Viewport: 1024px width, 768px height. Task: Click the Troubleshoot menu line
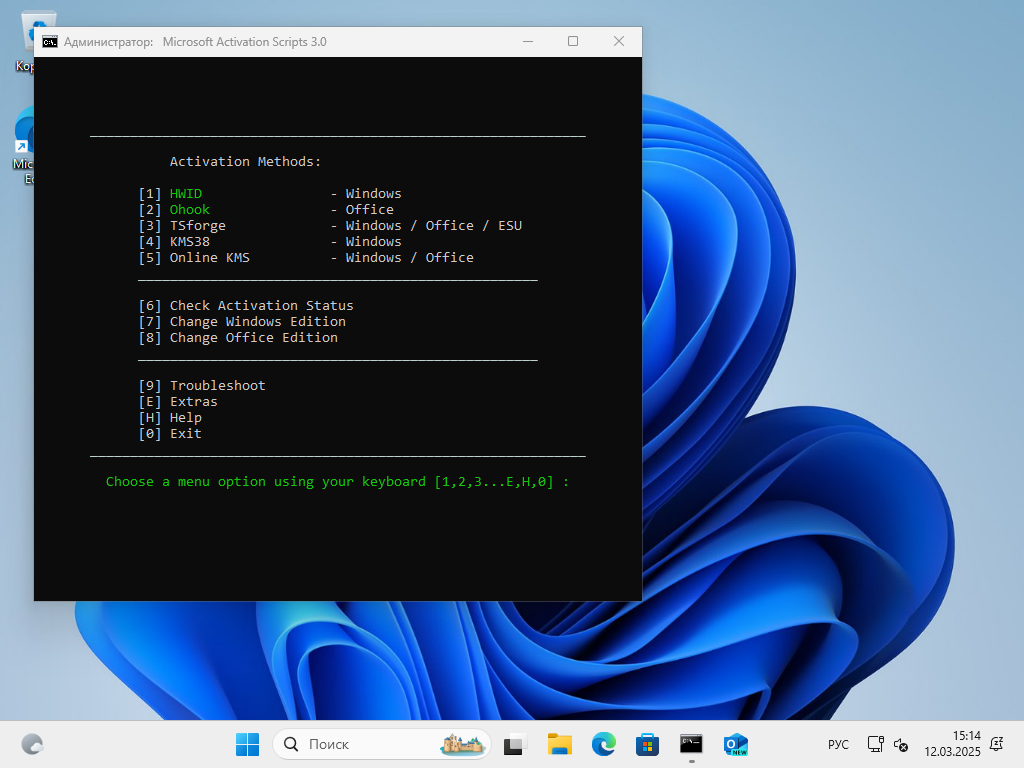click(x=202, y=386)
